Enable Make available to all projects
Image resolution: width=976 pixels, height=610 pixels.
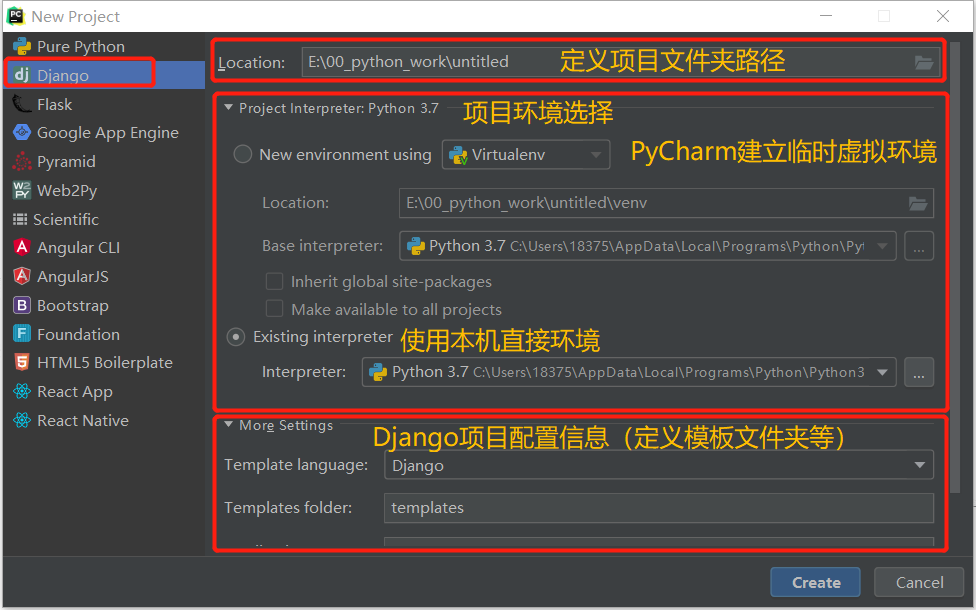[274, 309]
